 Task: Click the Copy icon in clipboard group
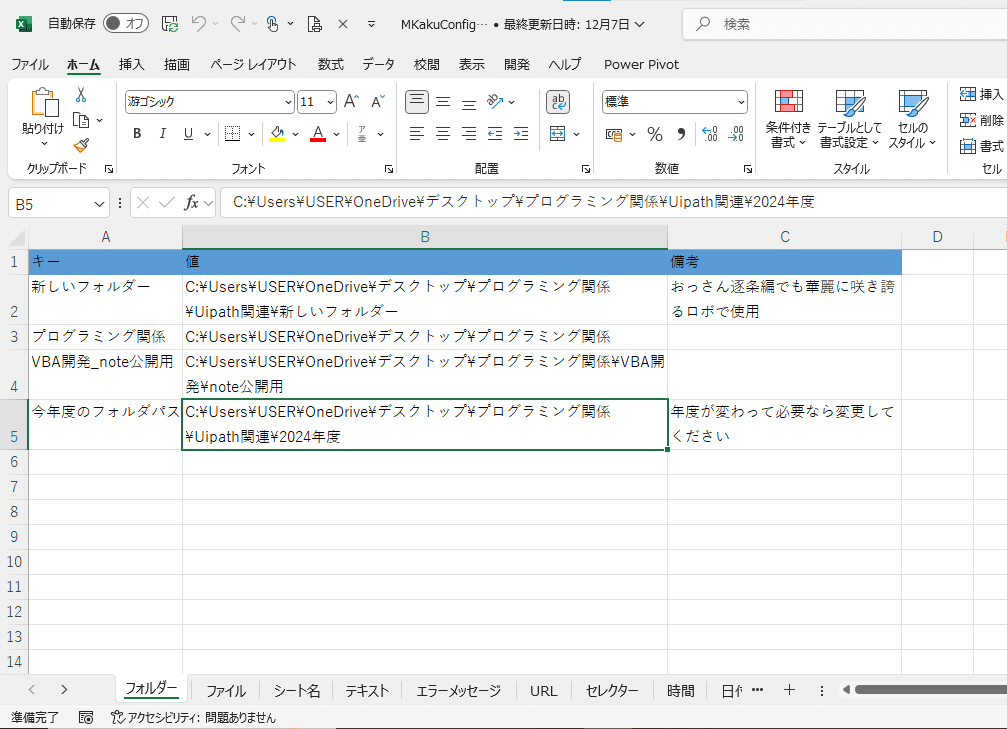click(81, 120)
